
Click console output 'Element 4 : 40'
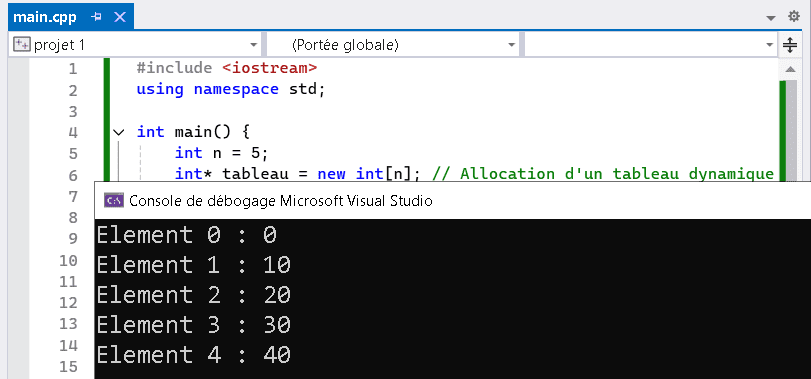point(194,356)
